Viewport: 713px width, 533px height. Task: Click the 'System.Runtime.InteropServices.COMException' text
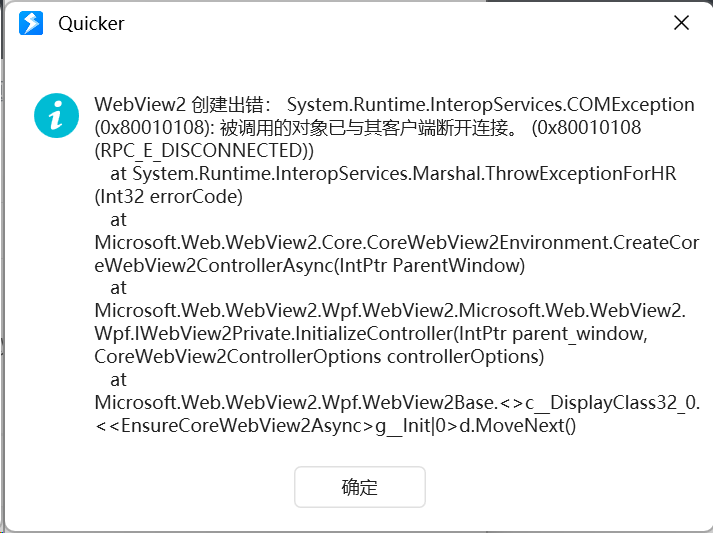(491, 105)
